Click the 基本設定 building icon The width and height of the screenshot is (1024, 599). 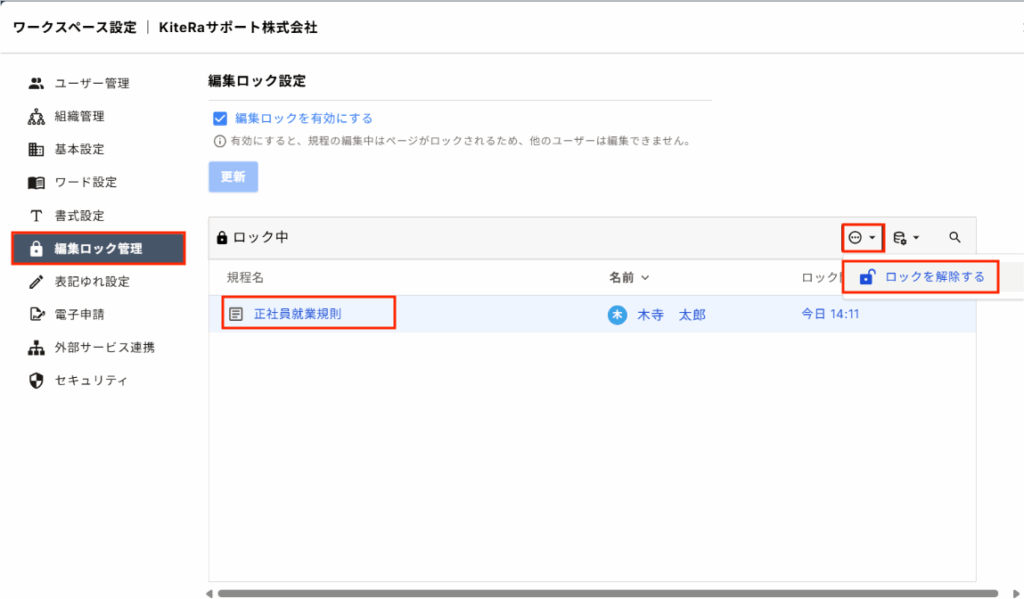(36, 149)
